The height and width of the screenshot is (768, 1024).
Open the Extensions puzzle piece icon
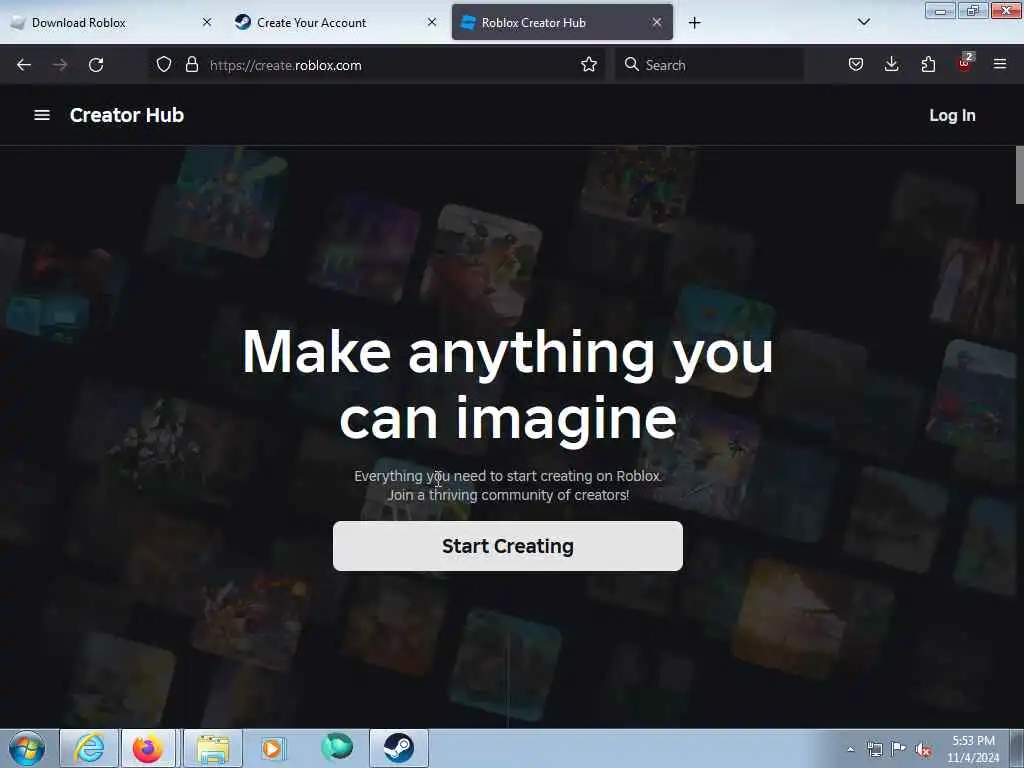928,65
